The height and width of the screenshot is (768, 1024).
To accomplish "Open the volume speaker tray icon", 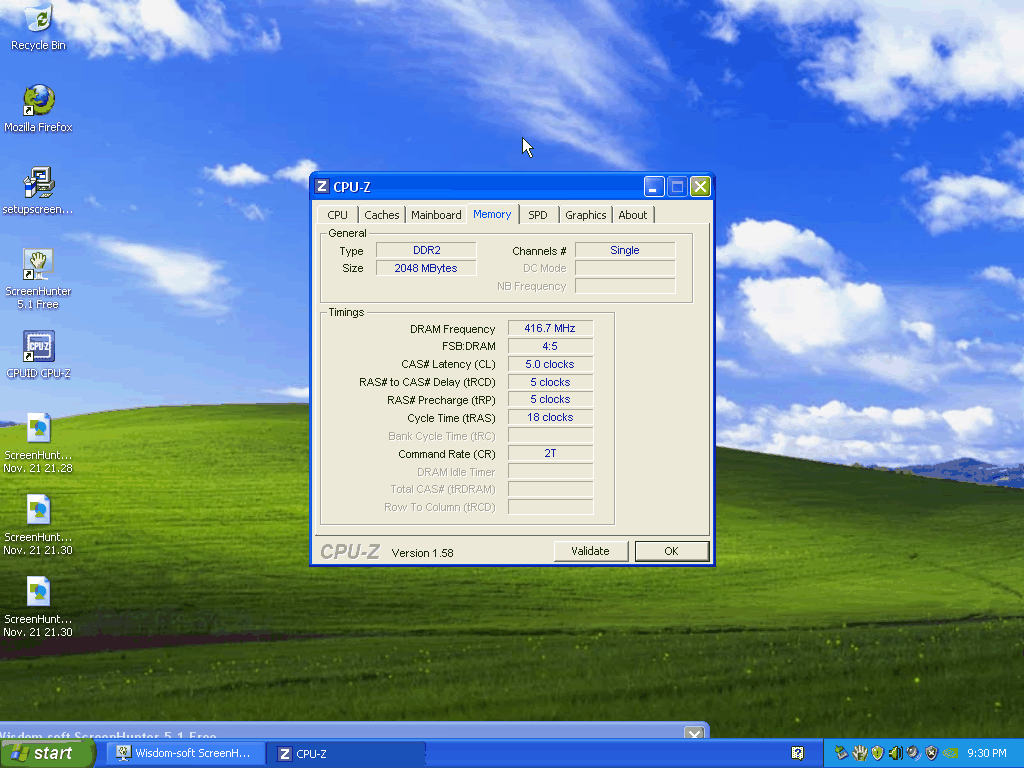I will coord(895,753).
